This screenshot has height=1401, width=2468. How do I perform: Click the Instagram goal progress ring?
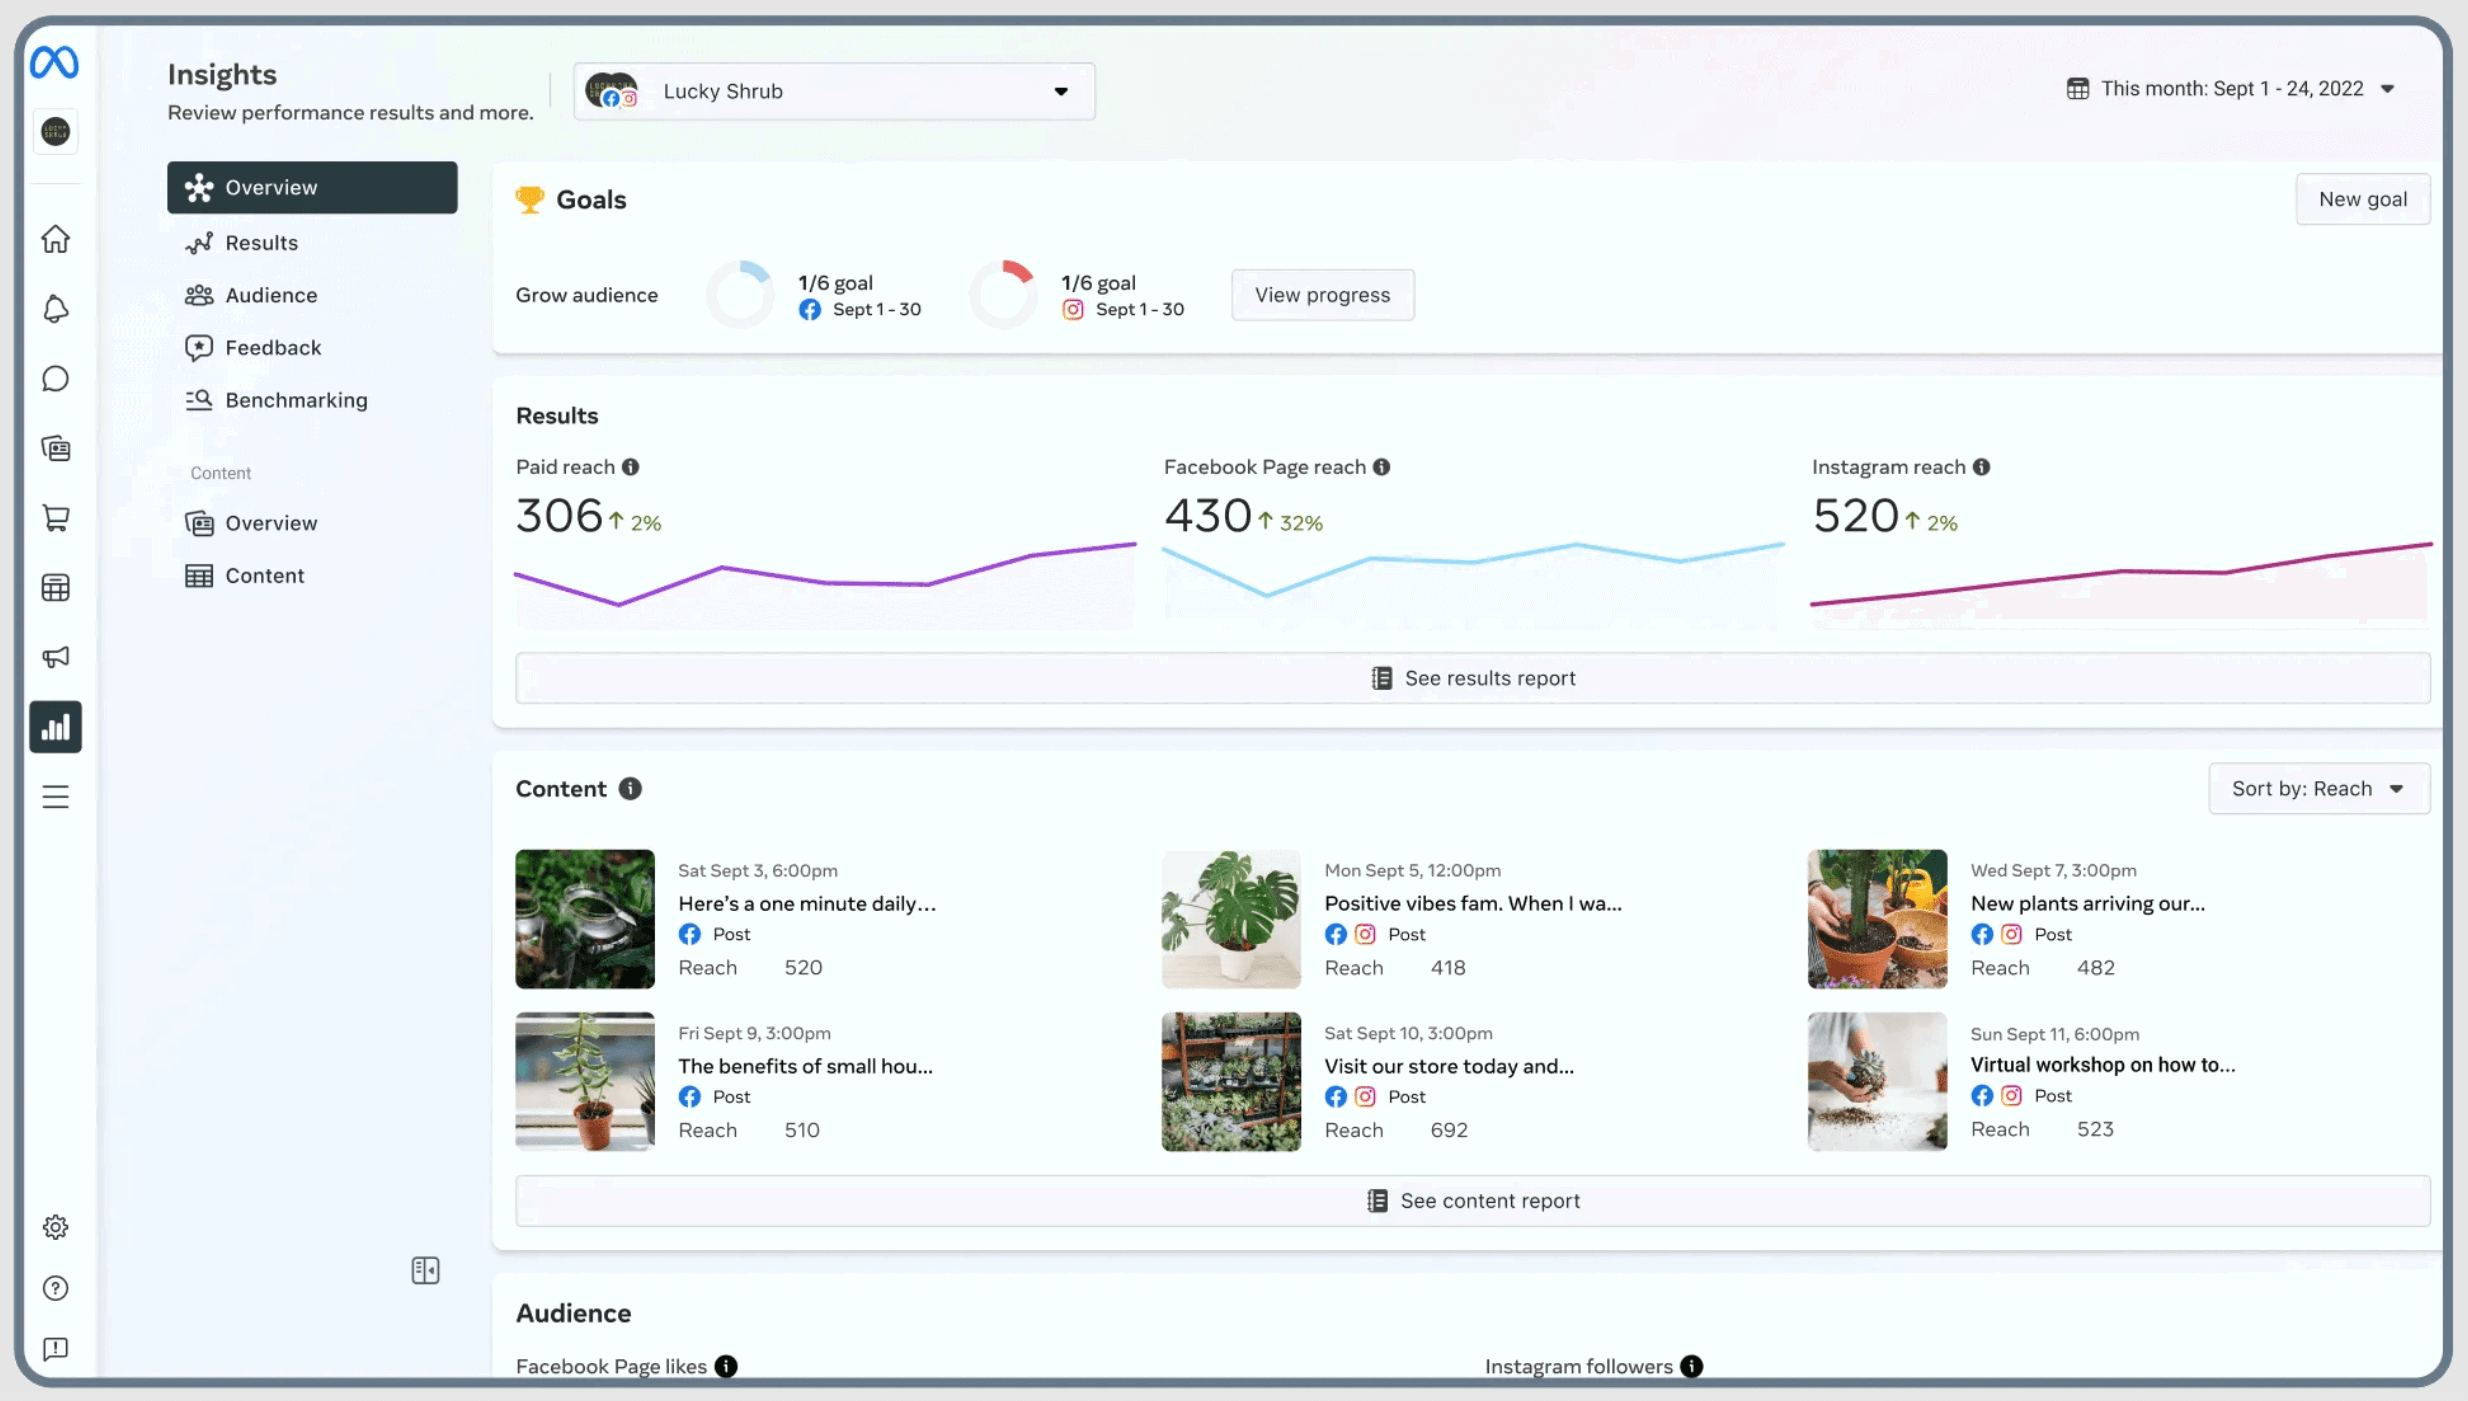[1003, 292]
